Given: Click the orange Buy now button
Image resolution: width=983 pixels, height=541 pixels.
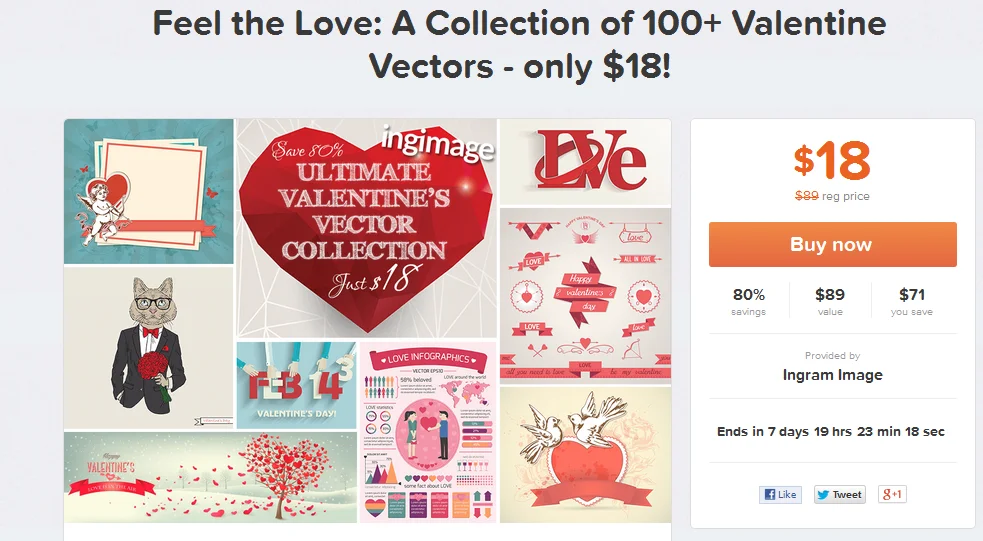Looking at the screenshot, I should point(833,244).
